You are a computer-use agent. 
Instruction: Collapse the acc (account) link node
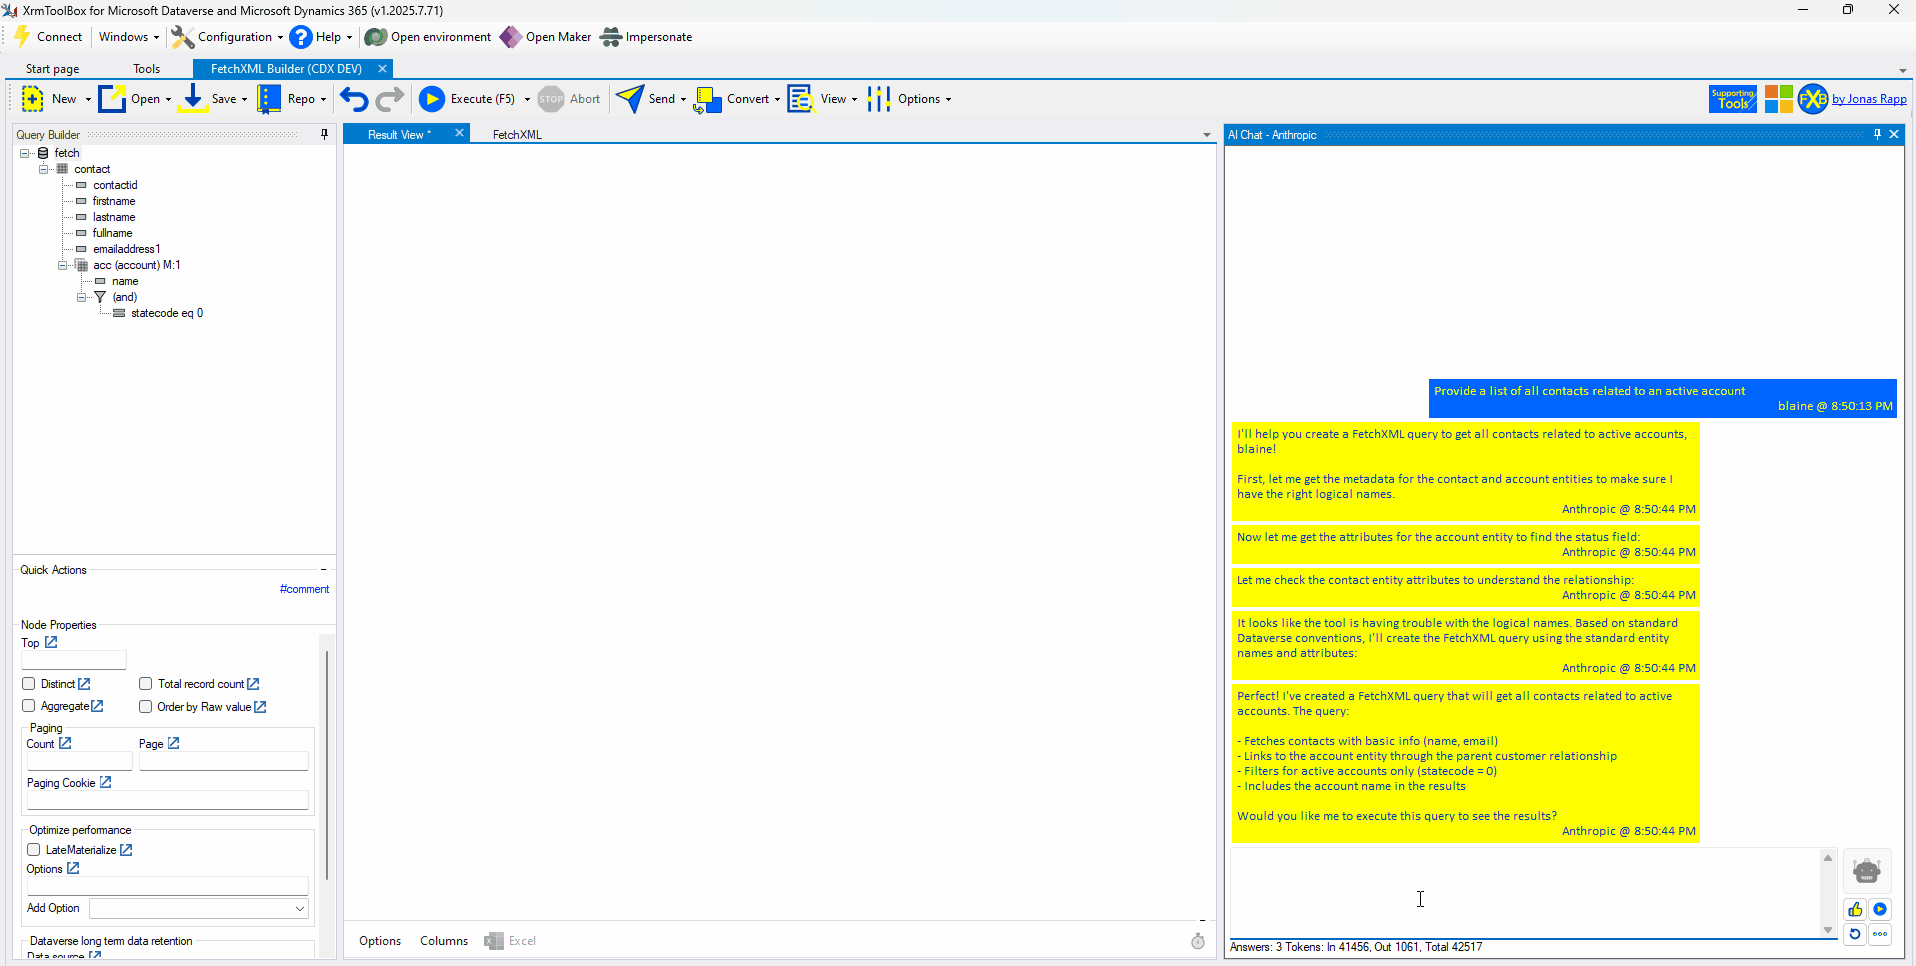pos(63,265)
